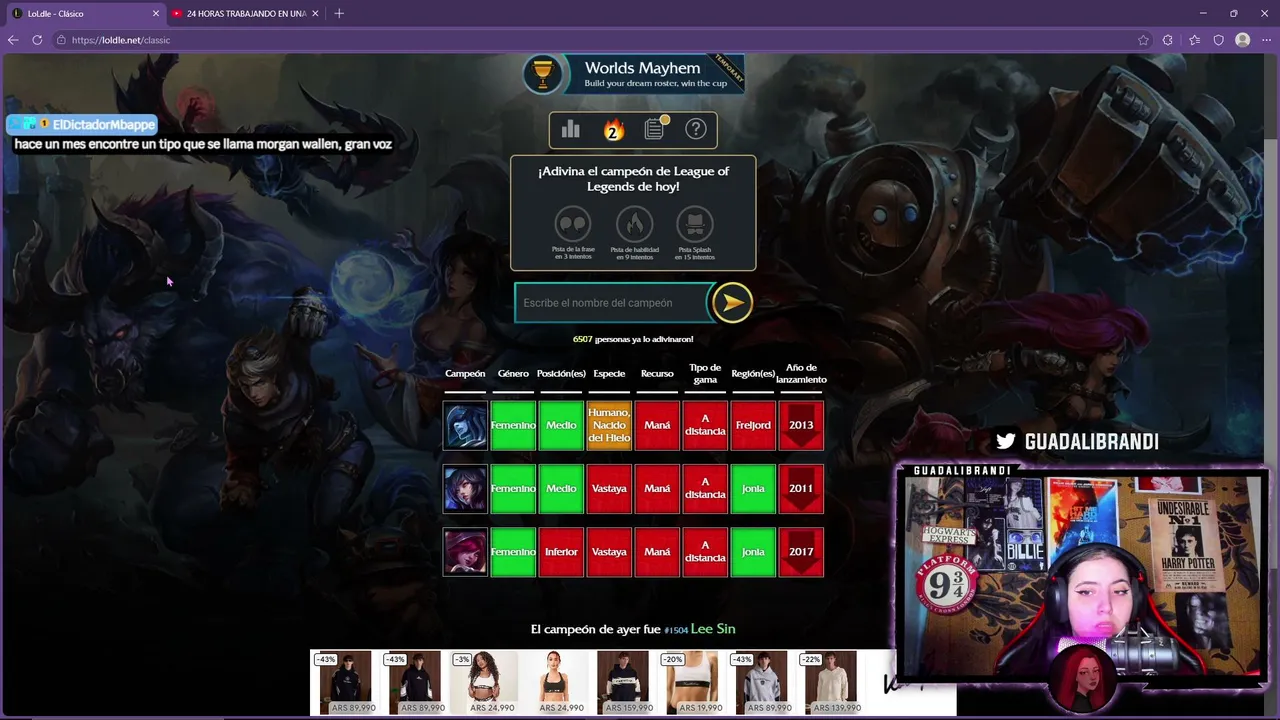Open the How to play question mark icon
Viewport: 1280px width, 720px height.
(696, 129)
